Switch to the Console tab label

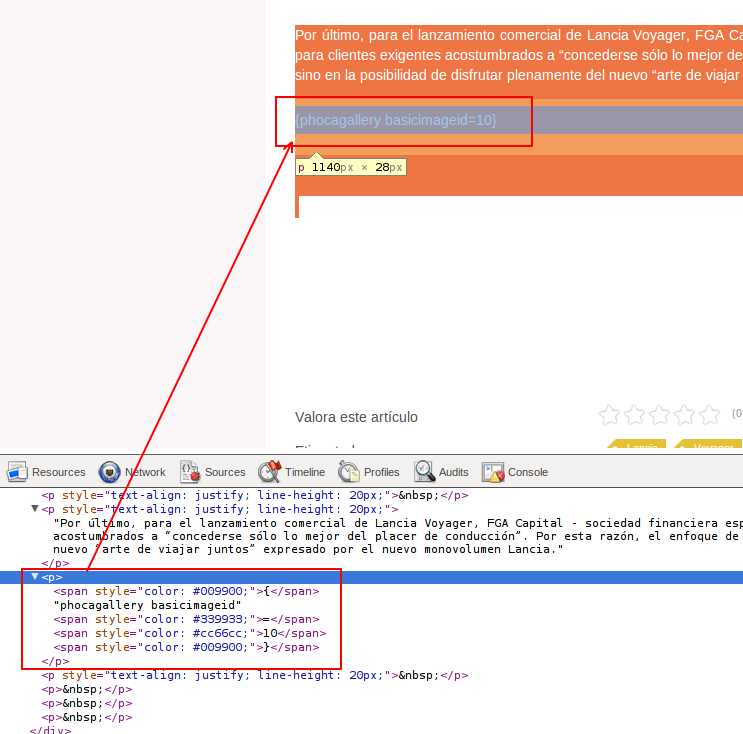[528, 472]
